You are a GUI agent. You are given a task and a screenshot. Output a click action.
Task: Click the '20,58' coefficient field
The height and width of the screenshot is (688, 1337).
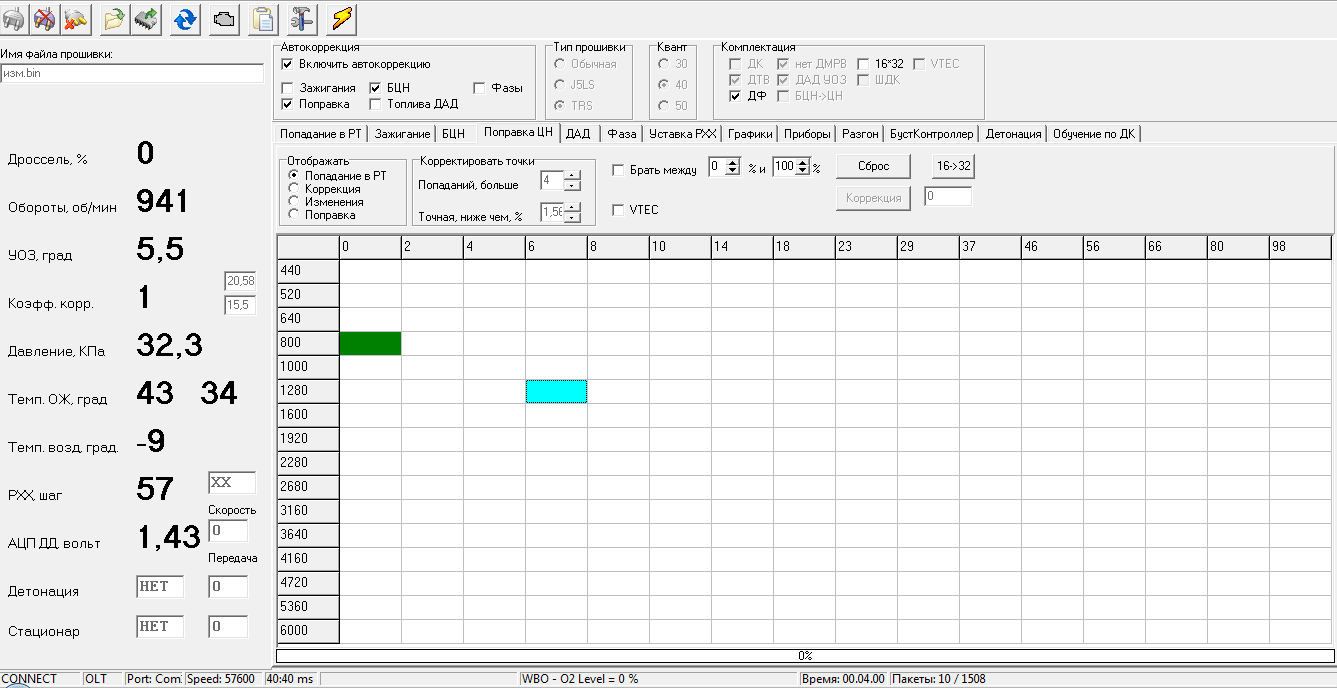click(x=240, y=282)
